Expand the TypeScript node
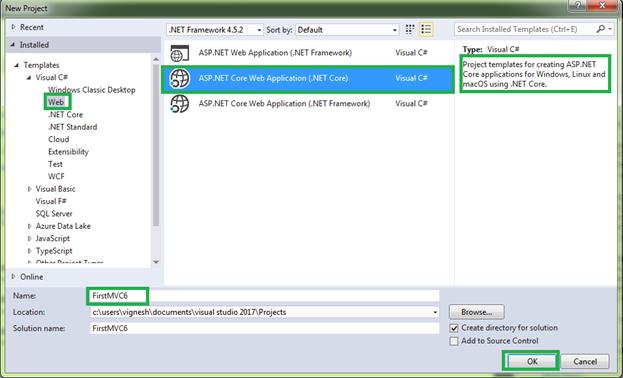This screenshot has width=623, height=378. (29, 251)
